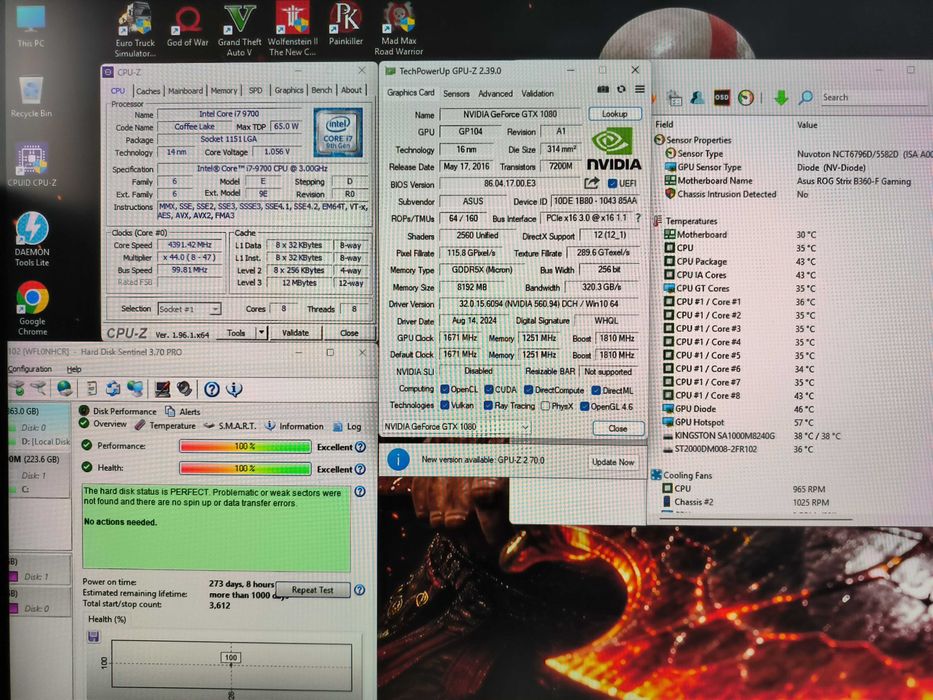Open the Advanced tab in GPU-Z
Viewport: 933px width, 700px height.
[495, 93]
